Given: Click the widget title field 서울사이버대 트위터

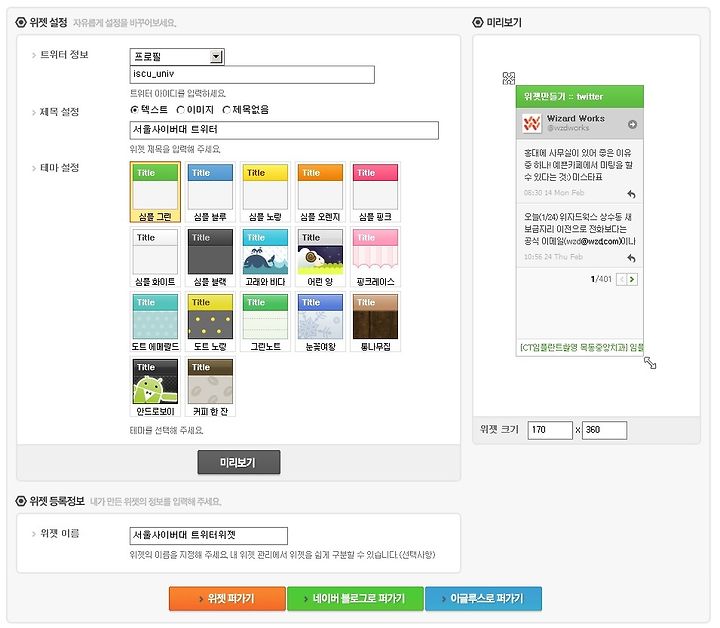Looking at the screenshot, I should [x=284, y=130].
